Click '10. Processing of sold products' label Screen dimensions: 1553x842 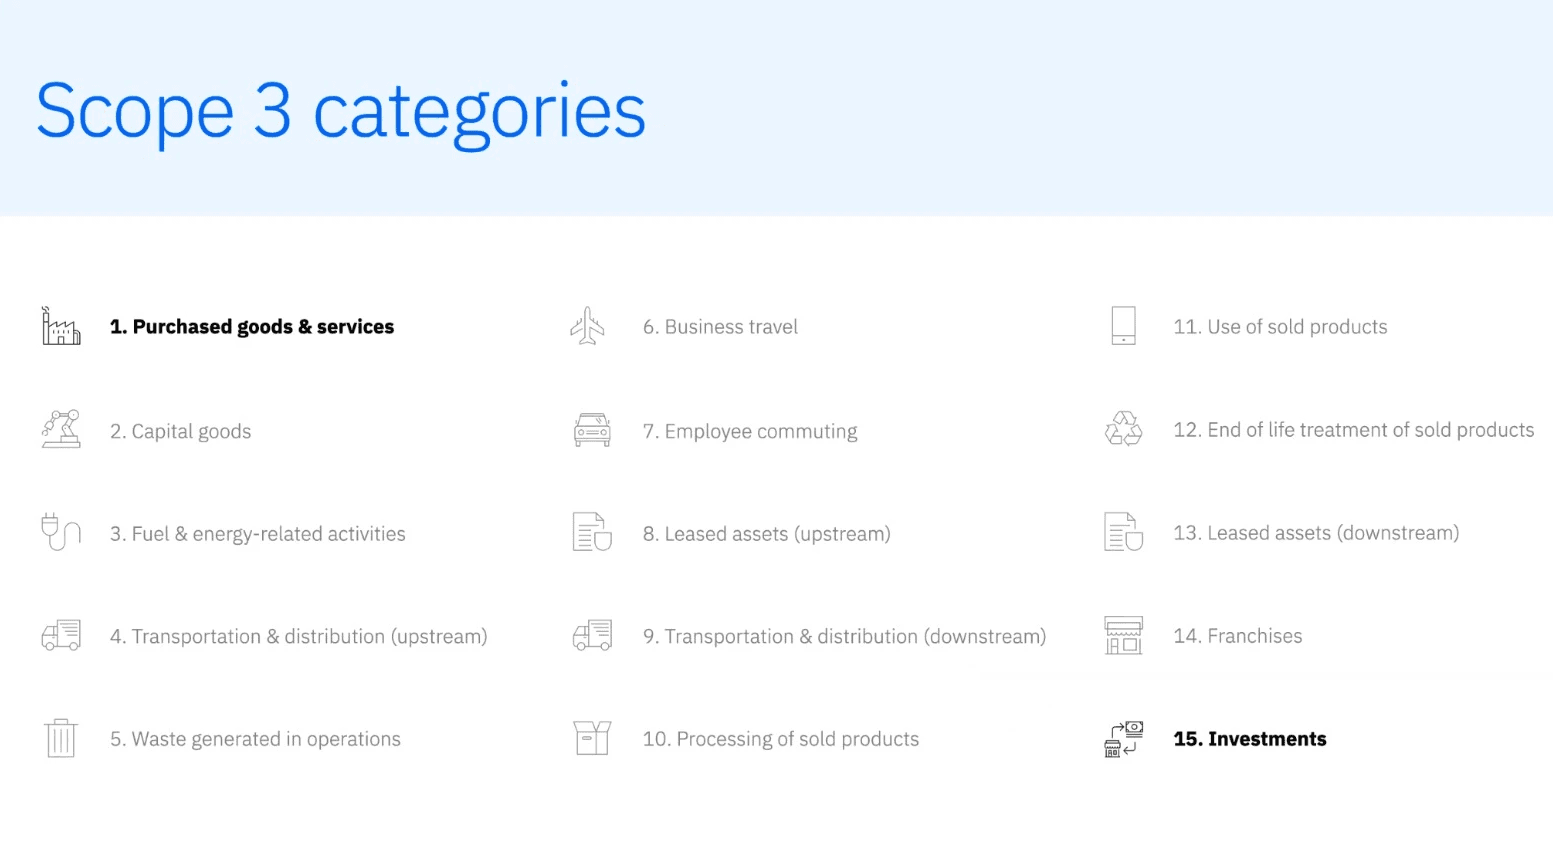[780, 739]
